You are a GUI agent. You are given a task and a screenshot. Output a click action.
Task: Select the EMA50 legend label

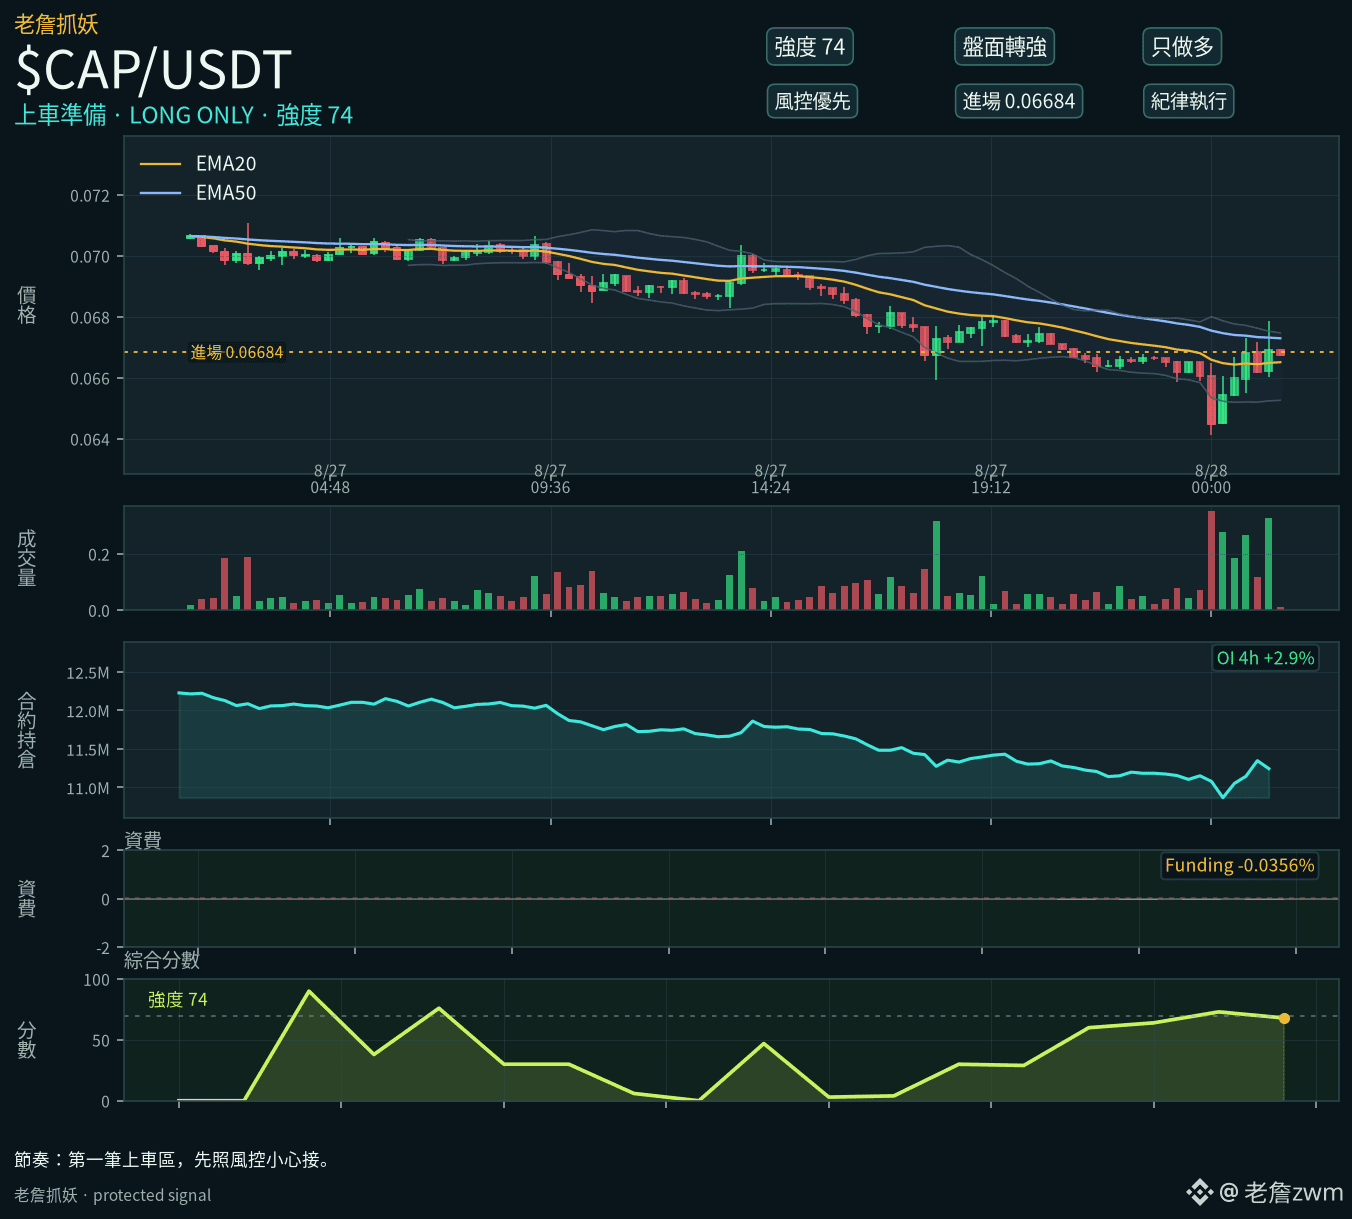226,193
